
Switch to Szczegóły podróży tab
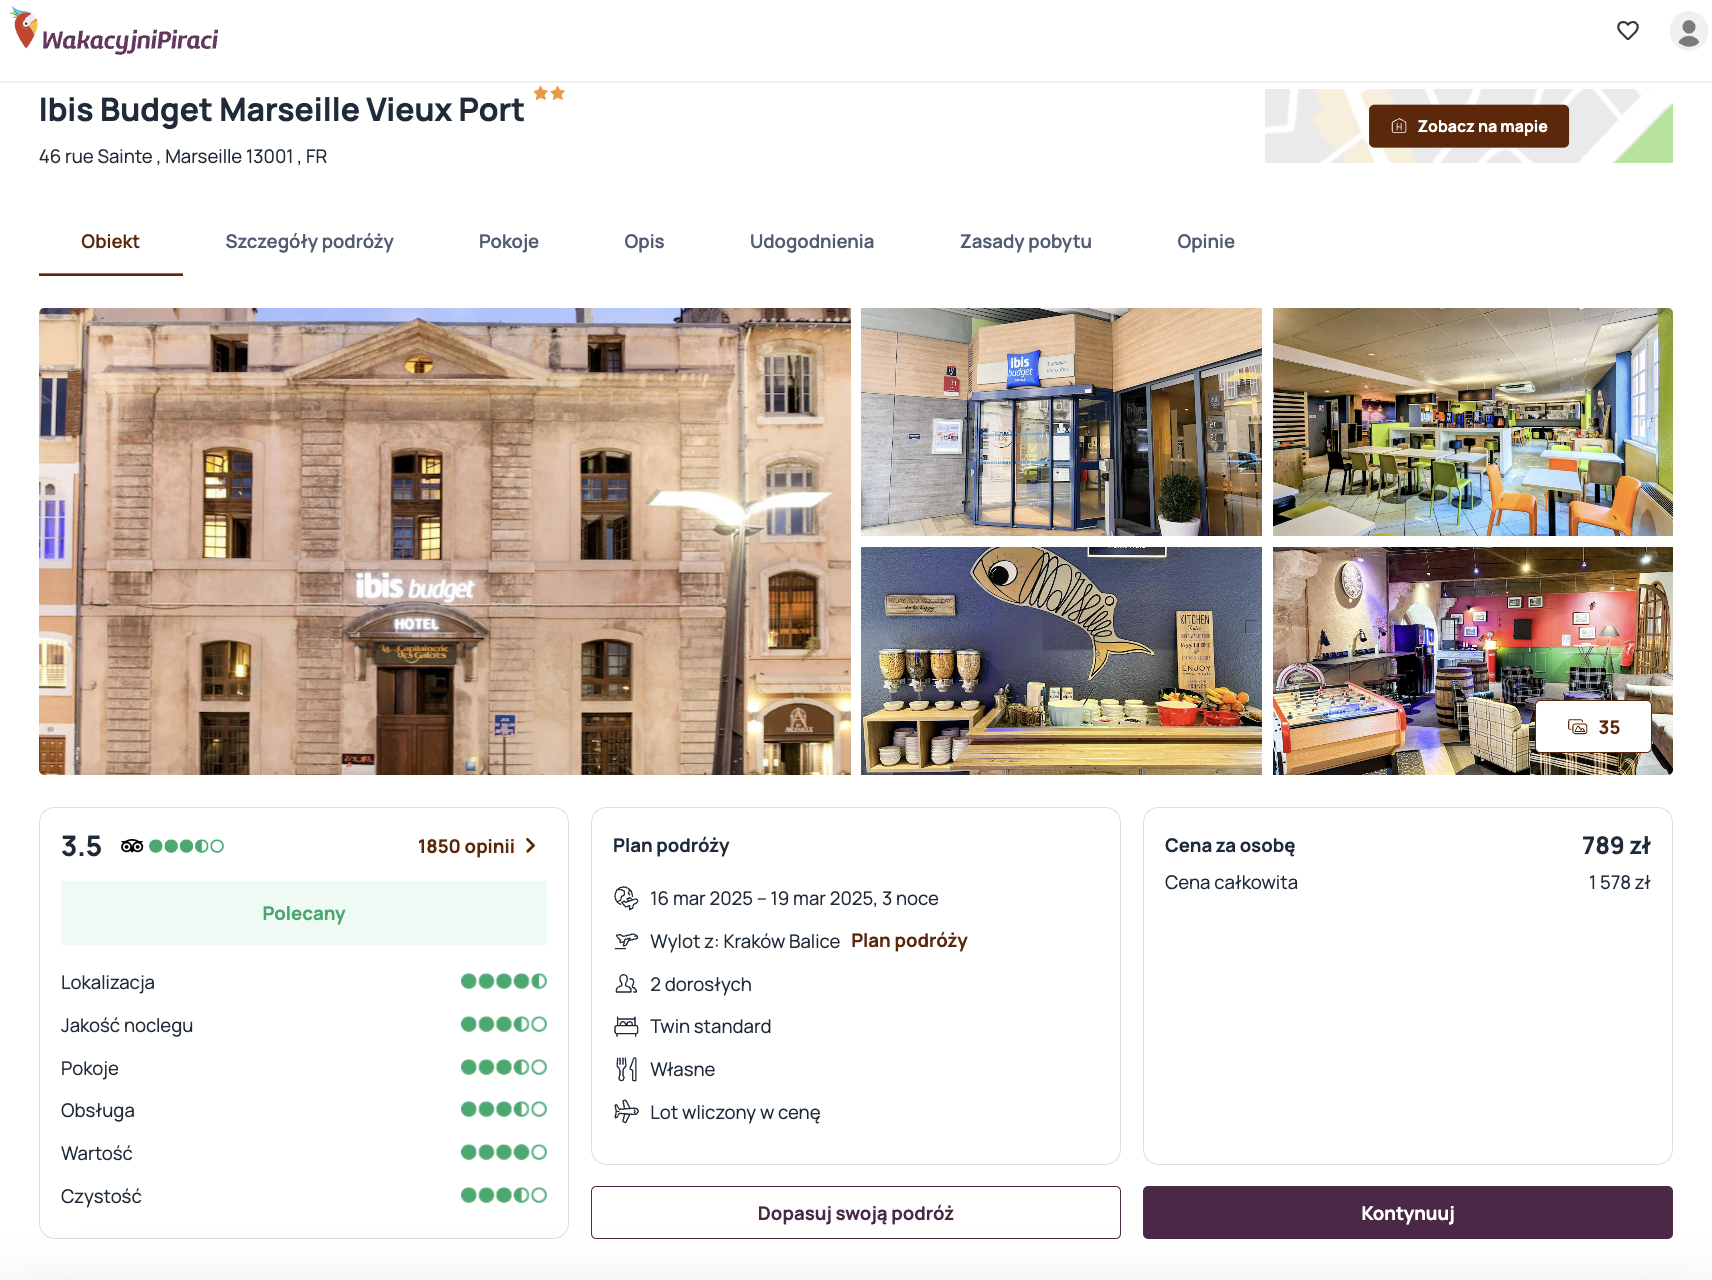tap(309, 241)
